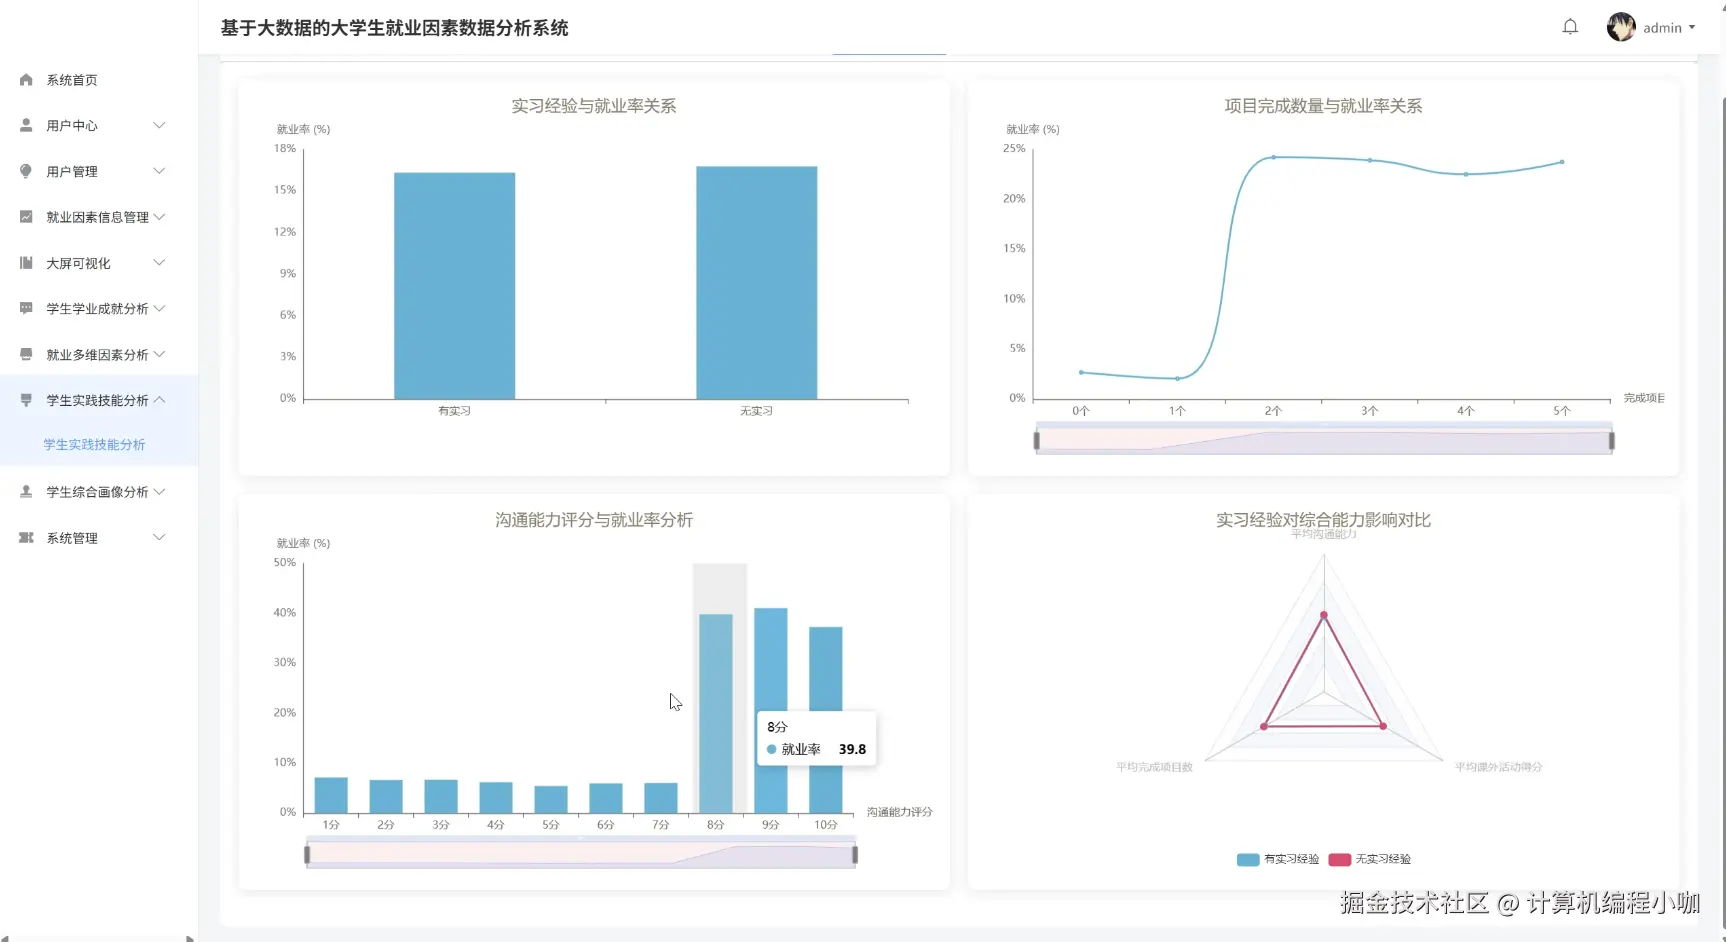Image resolution: width=1726 pixels, height=942 pixels.
Task: Click the icon beside 学生综合画像分析
Action: [26, 492]
